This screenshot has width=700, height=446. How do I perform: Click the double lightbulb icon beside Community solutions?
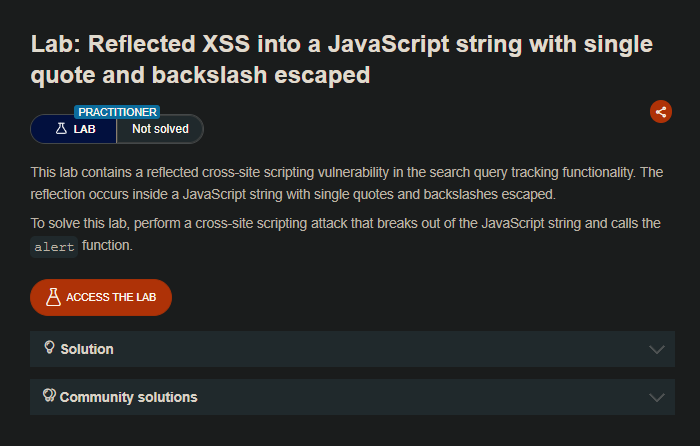(49, 396)
